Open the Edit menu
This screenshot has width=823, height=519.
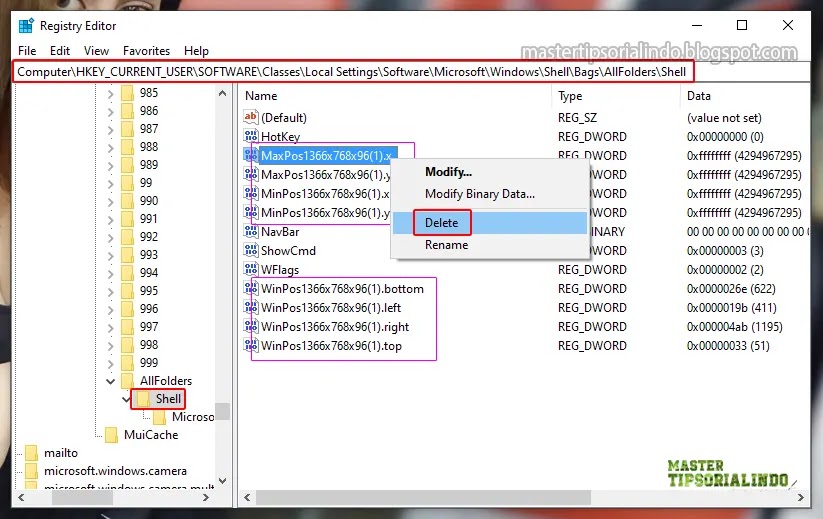[x=60, y=51]
